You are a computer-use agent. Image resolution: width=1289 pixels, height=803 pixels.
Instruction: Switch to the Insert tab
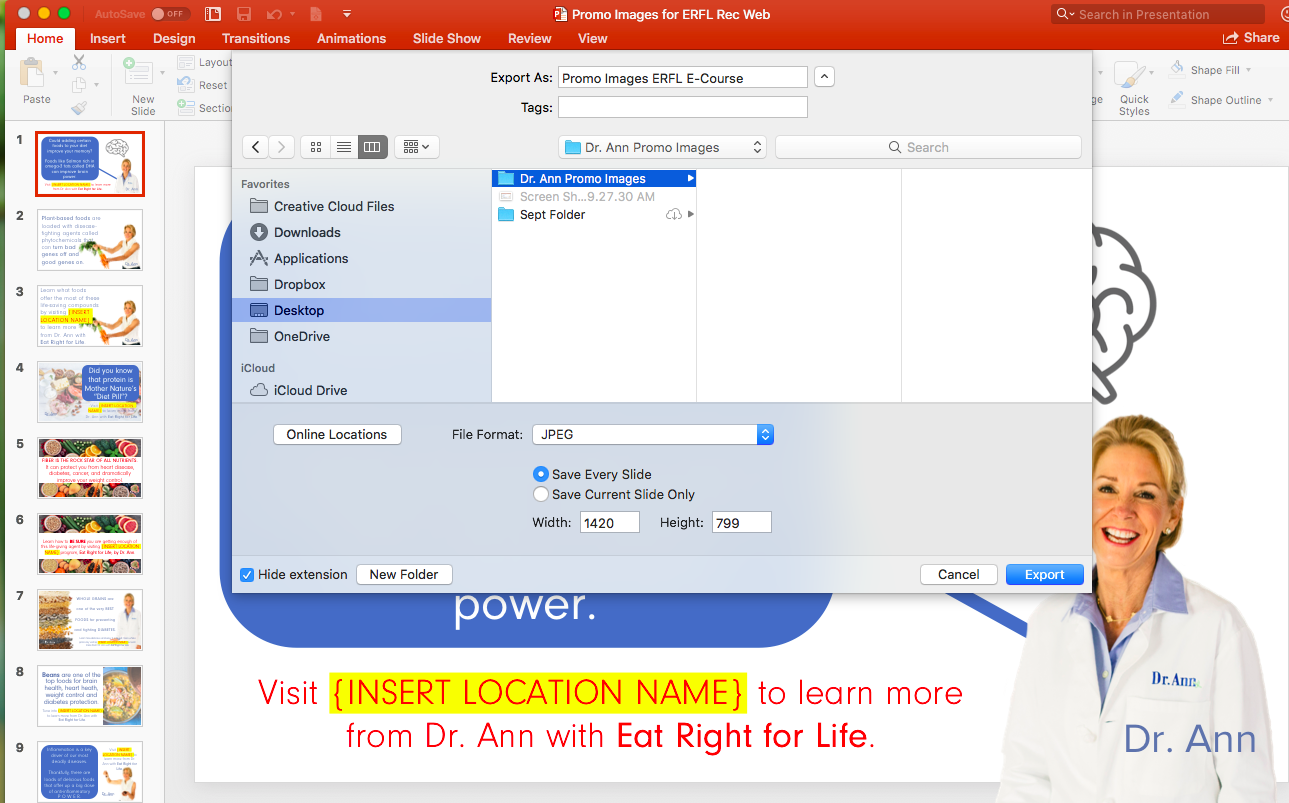[108, 38]
